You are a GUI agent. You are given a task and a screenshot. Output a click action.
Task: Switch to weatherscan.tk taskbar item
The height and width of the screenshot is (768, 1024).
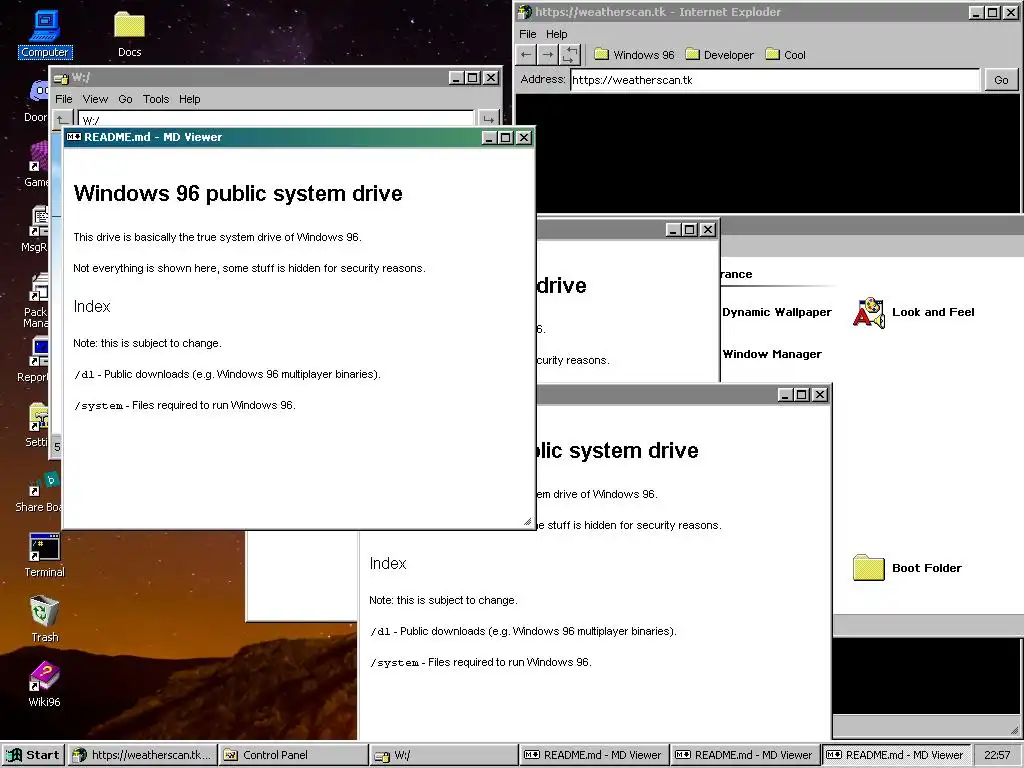142,755
